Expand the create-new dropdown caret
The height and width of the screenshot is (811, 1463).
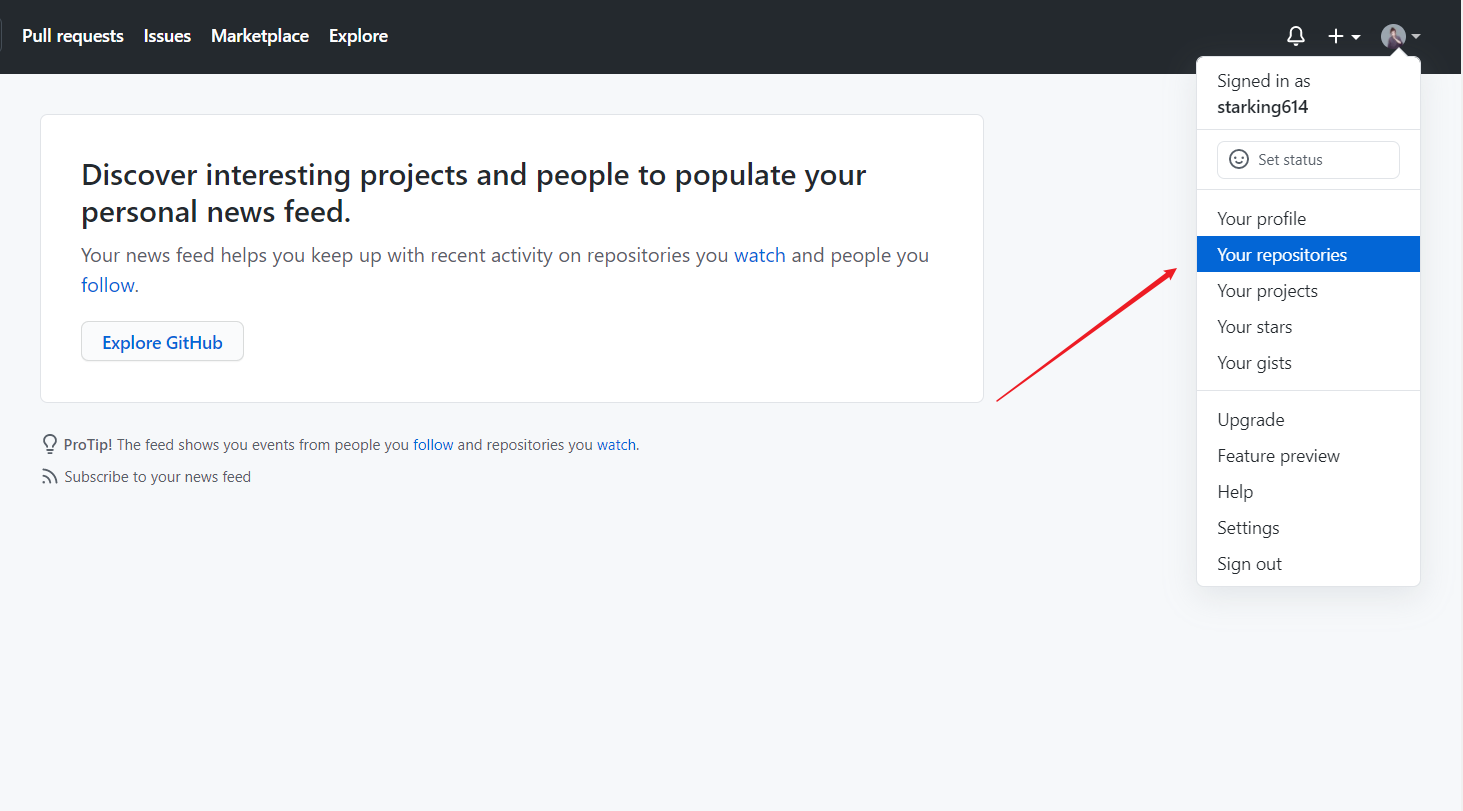tap(1356, 37)
